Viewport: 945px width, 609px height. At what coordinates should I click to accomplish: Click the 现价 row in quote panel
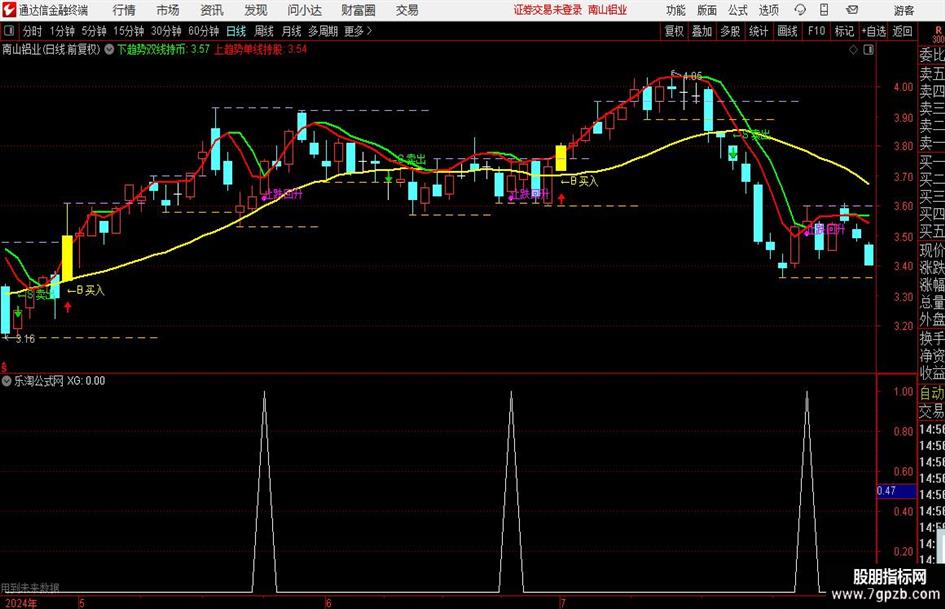point(931,250)
